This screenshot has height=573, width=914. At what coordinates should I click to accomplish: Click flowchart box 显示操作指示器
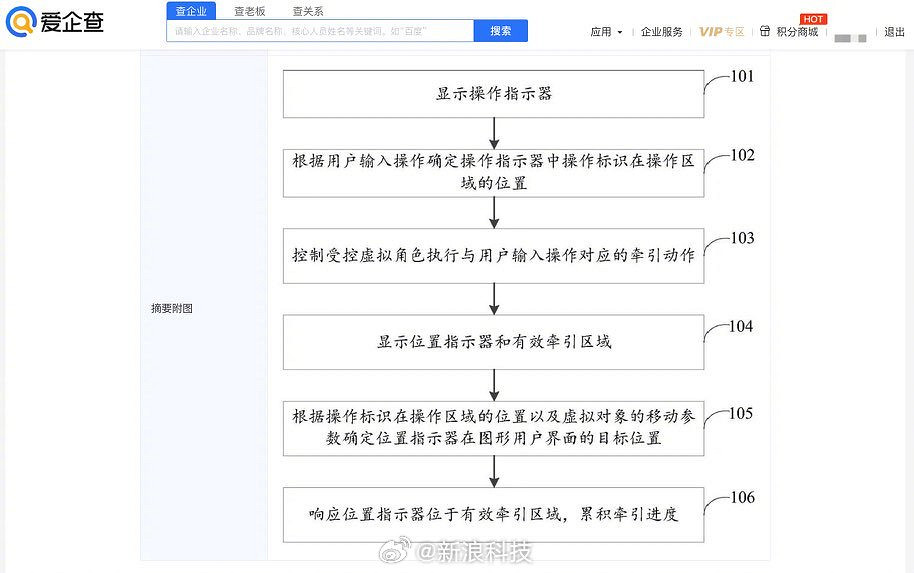click(494, 94)
